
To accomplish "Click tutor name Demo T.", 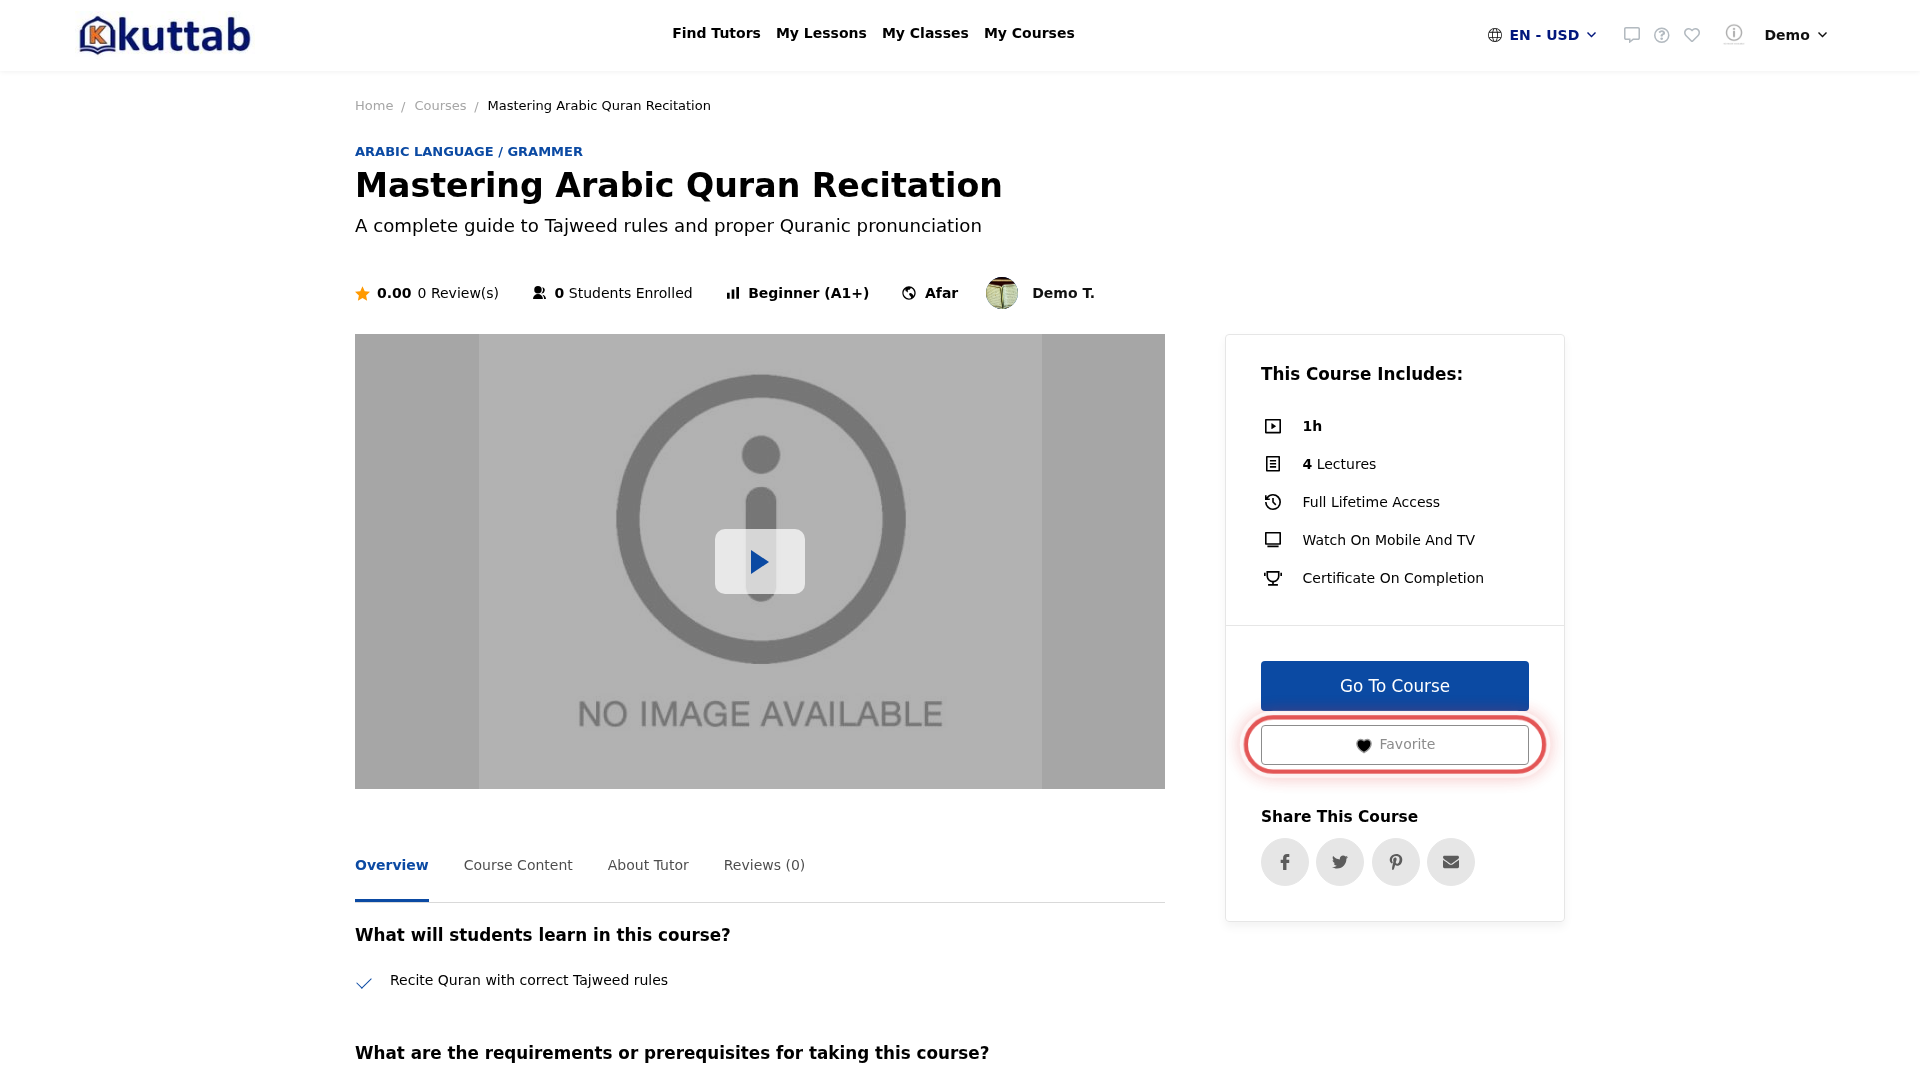I will click(x=1063, y=293).
